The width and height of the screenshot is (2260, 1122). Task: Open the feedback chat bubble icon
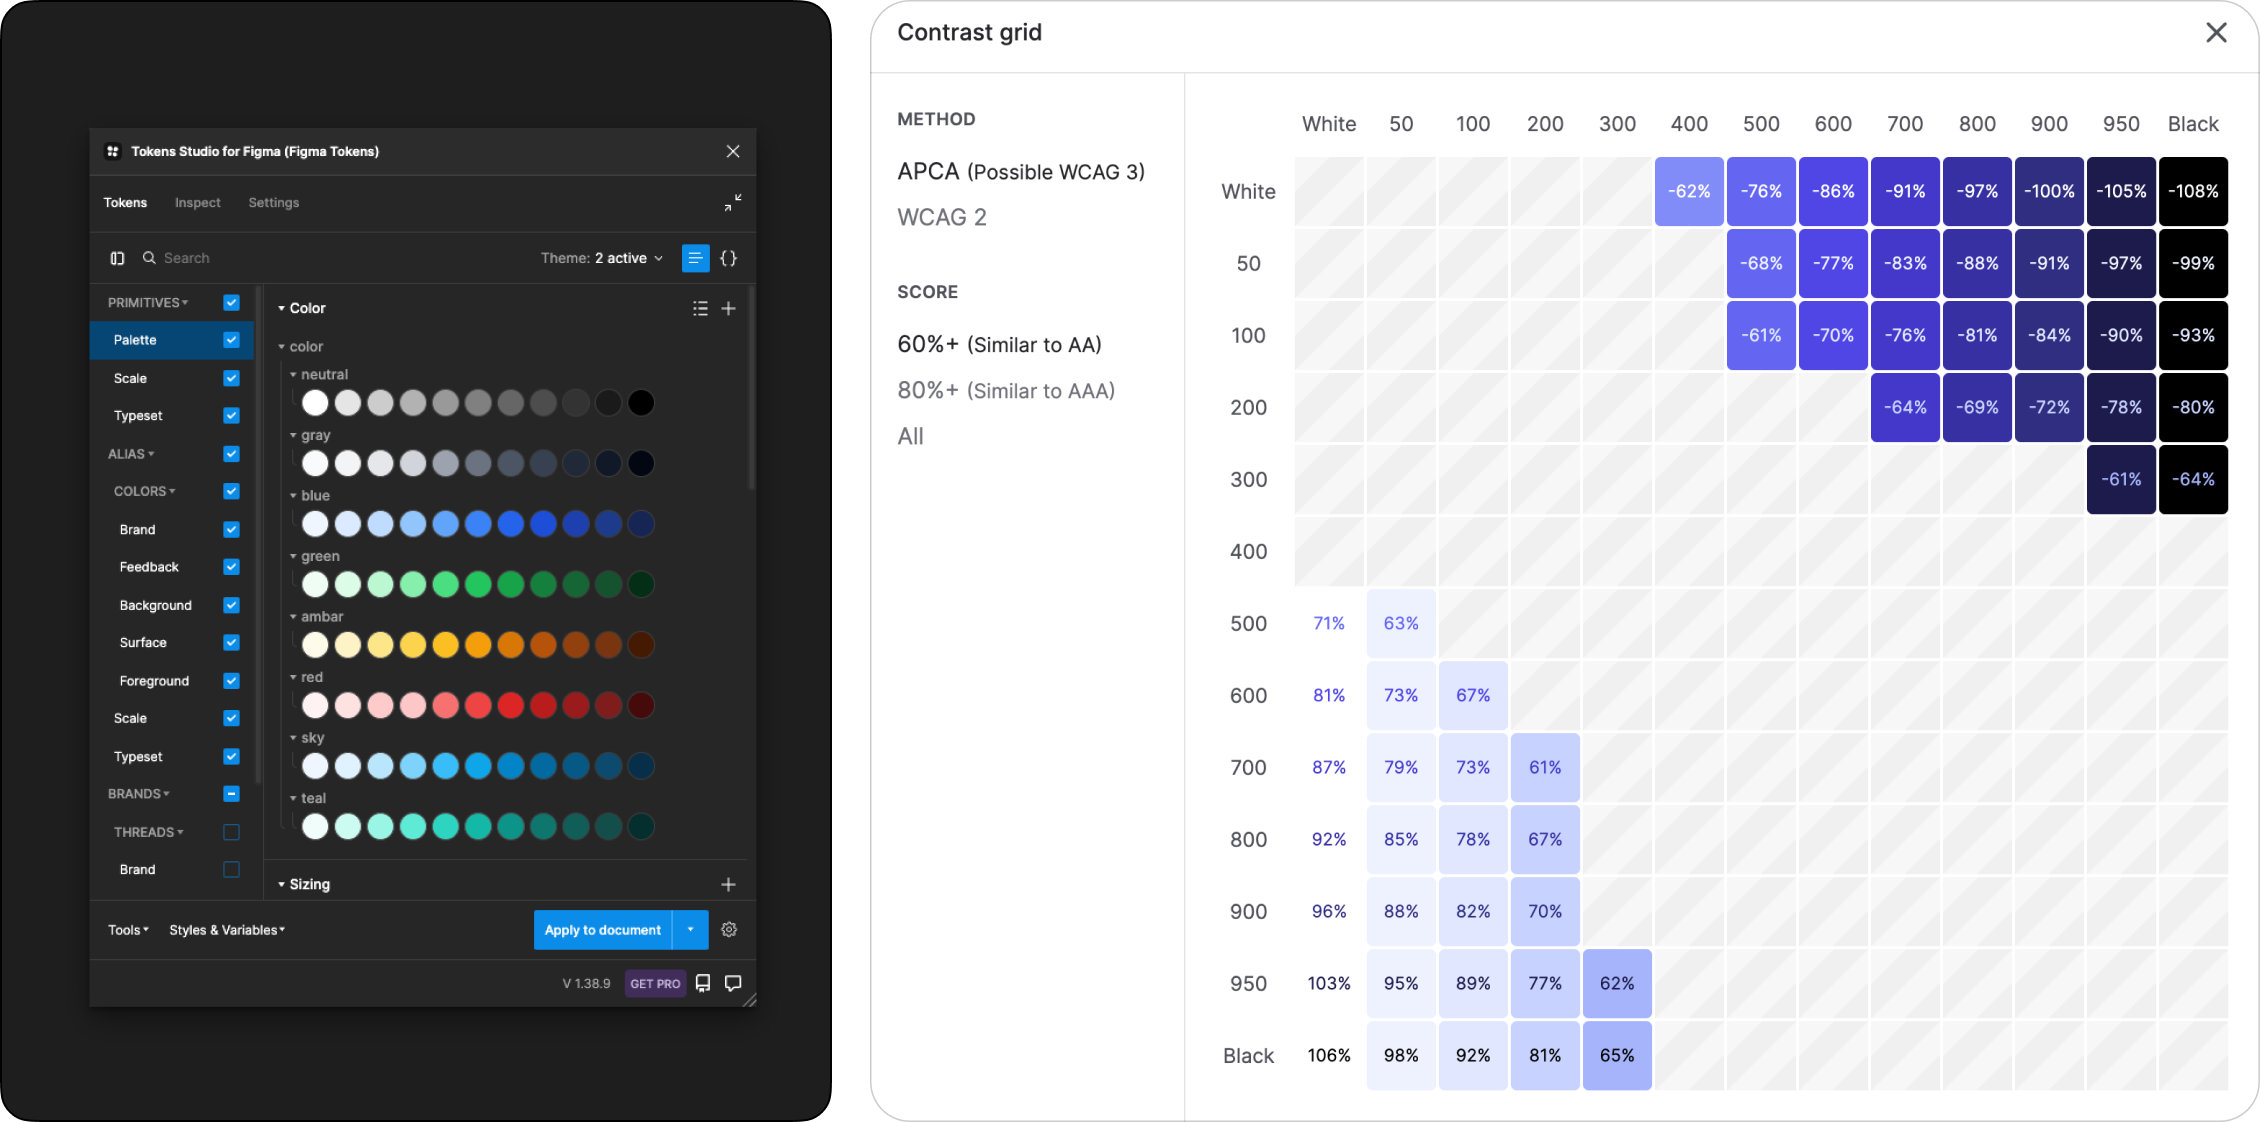coord(733,983)
